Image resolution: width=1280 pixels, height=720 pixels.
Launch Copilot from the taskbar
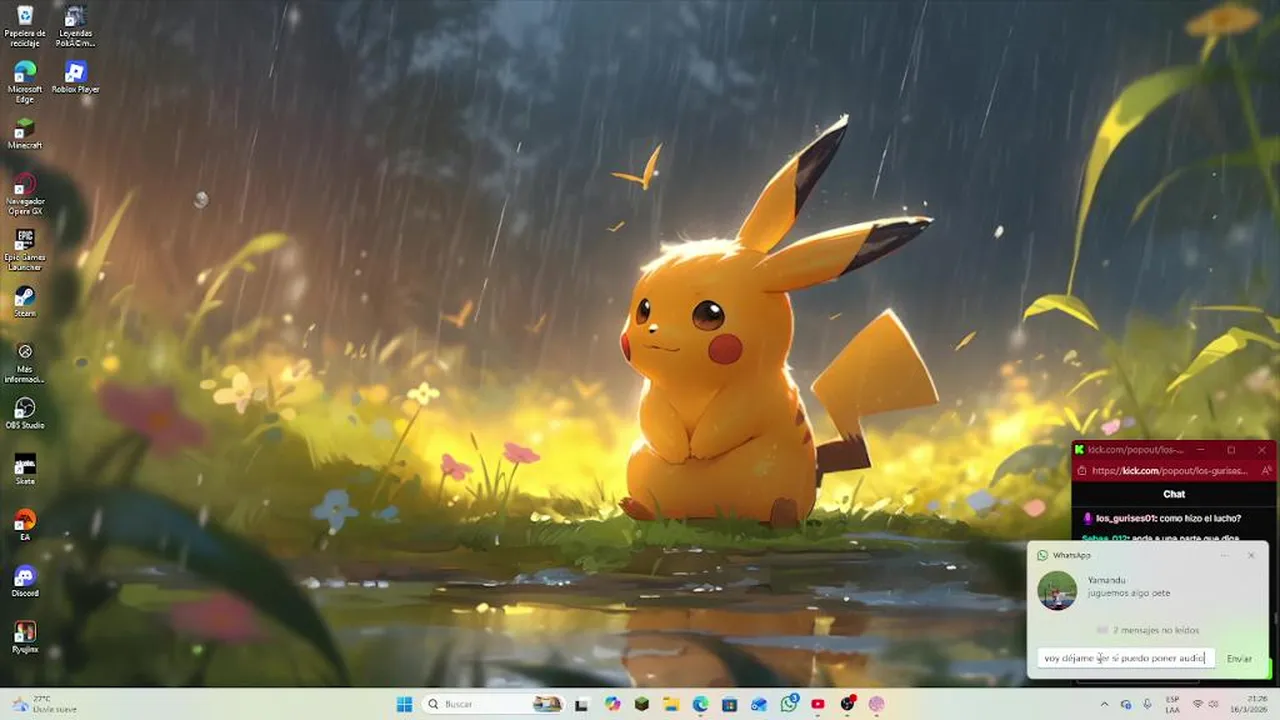click(612, 704)
